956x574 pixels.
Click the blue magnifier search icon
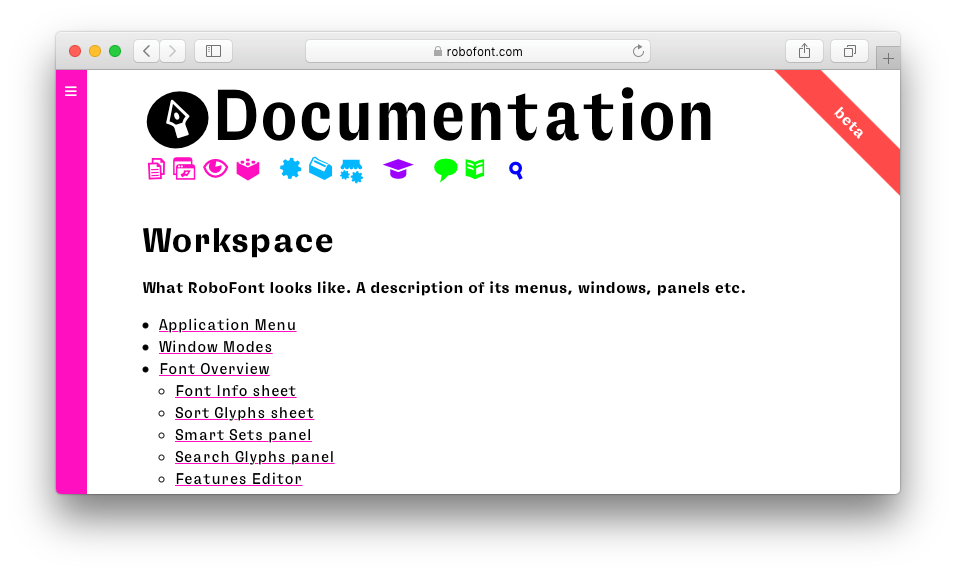(516, 170)
